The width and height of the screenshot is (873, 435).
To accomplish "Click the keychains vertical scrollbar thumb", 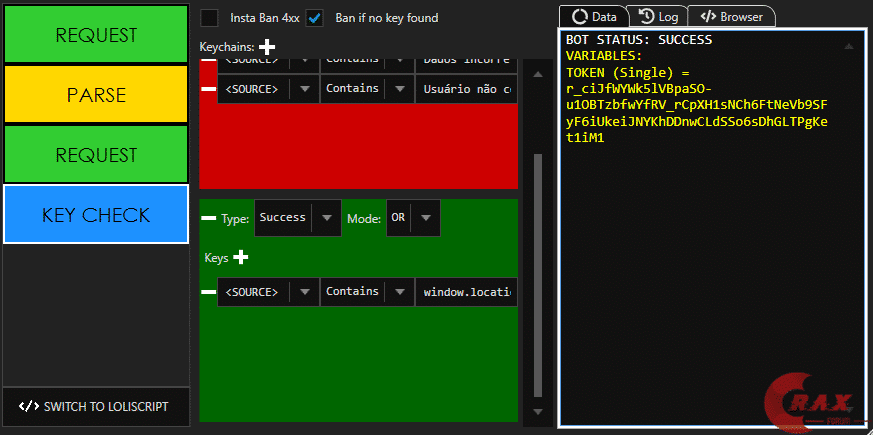I will click(537, 276).
